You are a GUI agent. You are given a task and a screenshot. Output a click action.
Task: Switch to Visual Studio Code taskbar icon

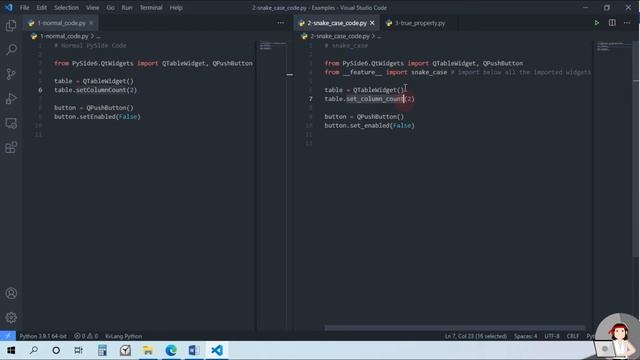(x=217, y=350)
